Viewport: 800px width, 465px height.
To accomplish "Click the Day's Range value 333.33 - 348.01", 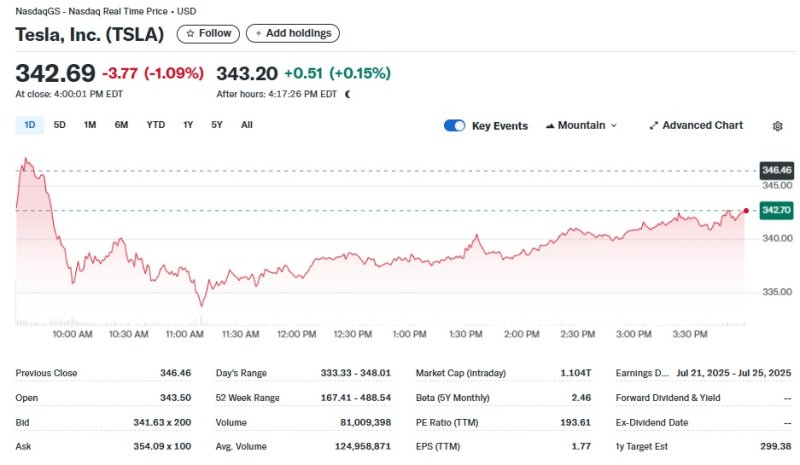I will pyautogui.click(x=356, y=373).
